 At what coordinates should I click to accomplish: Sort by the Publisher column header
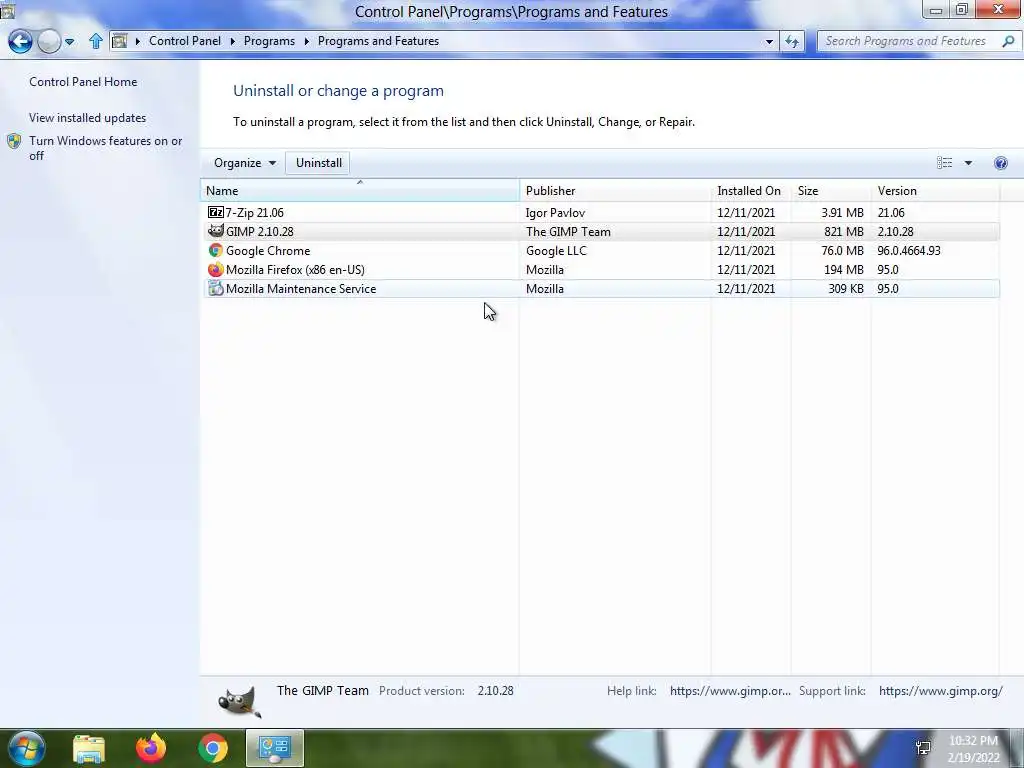(615, 191)
